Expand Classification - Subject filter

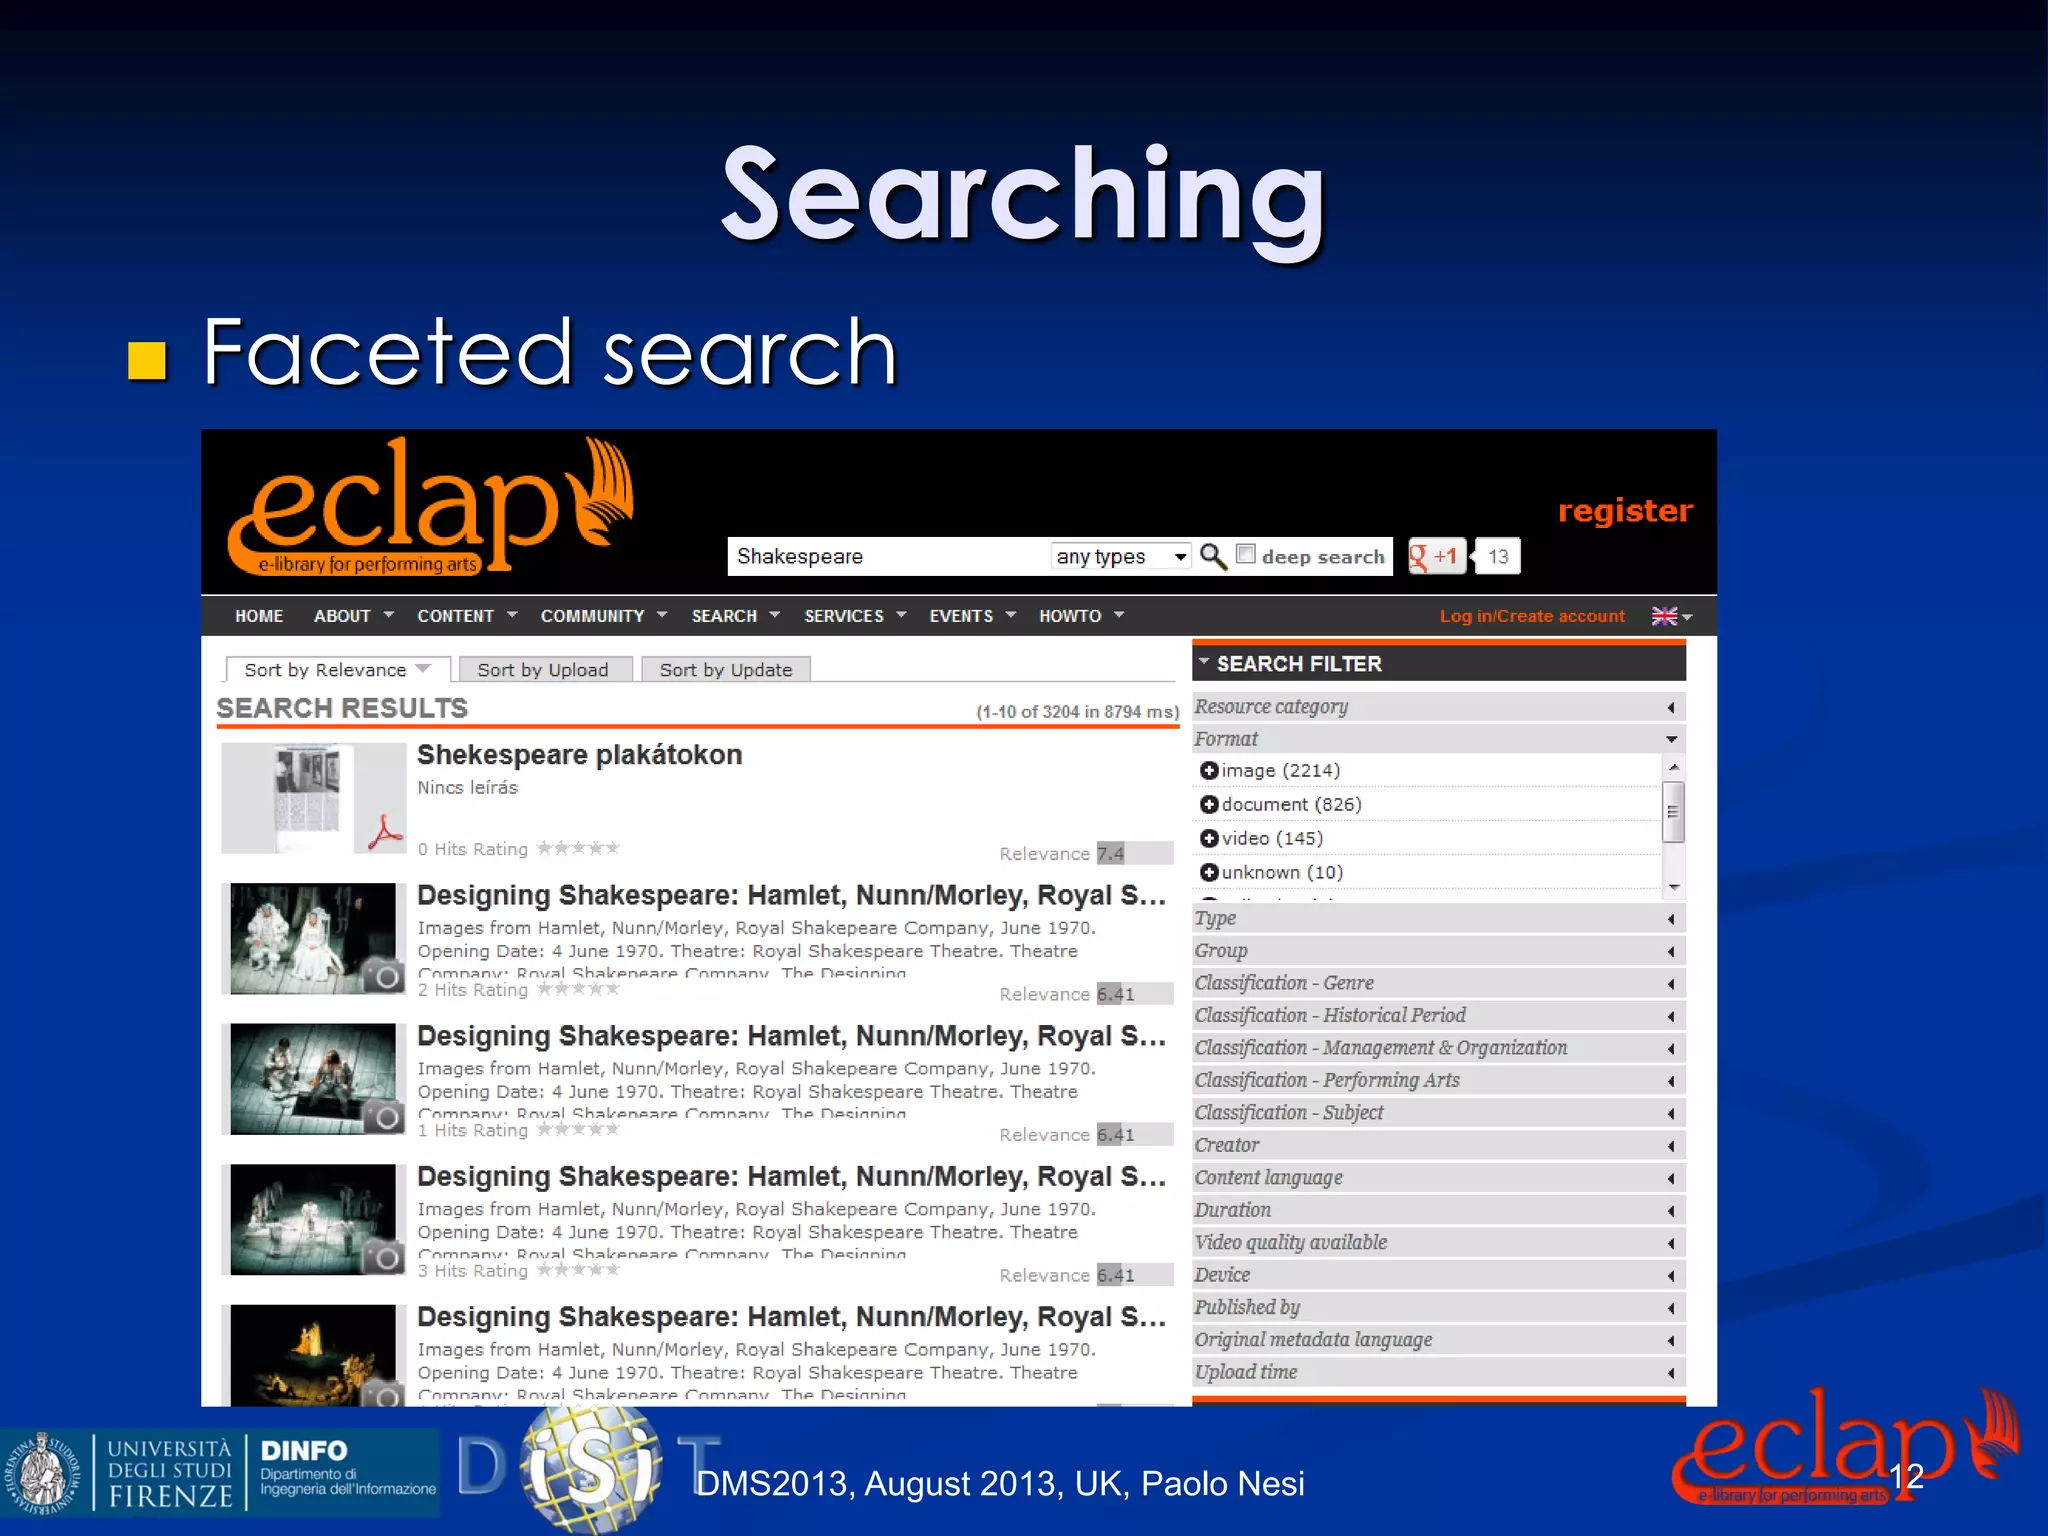1438,1113
